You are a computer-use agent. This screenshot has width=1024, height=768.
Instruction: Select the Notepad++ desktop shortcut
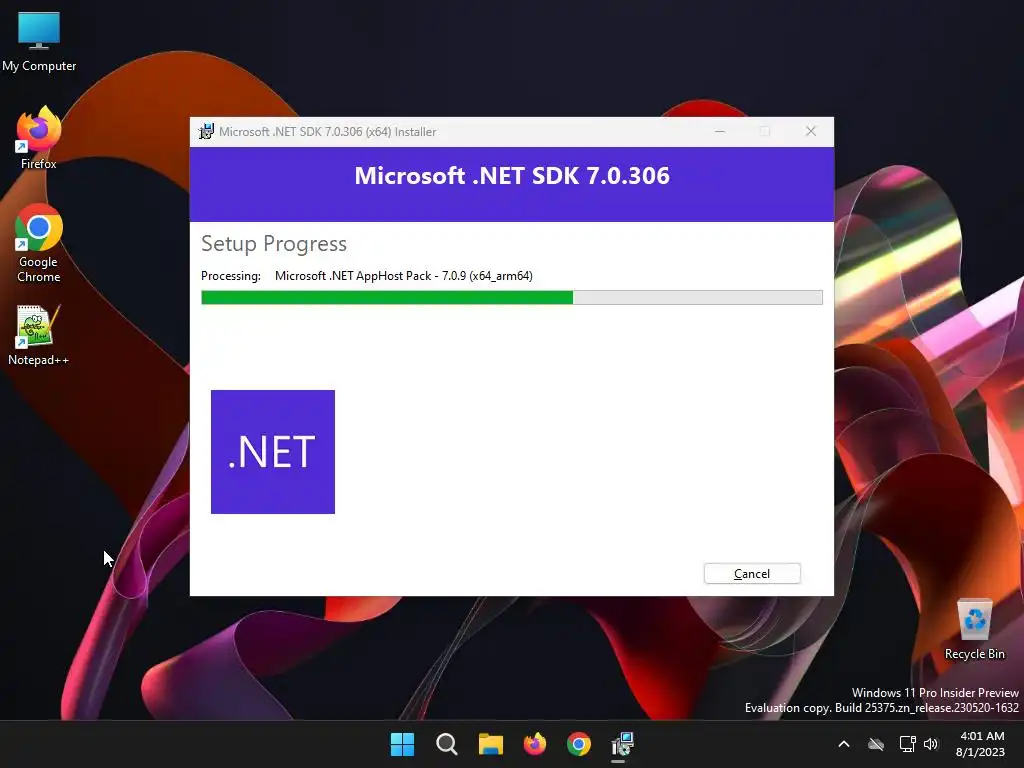[39, 336]
